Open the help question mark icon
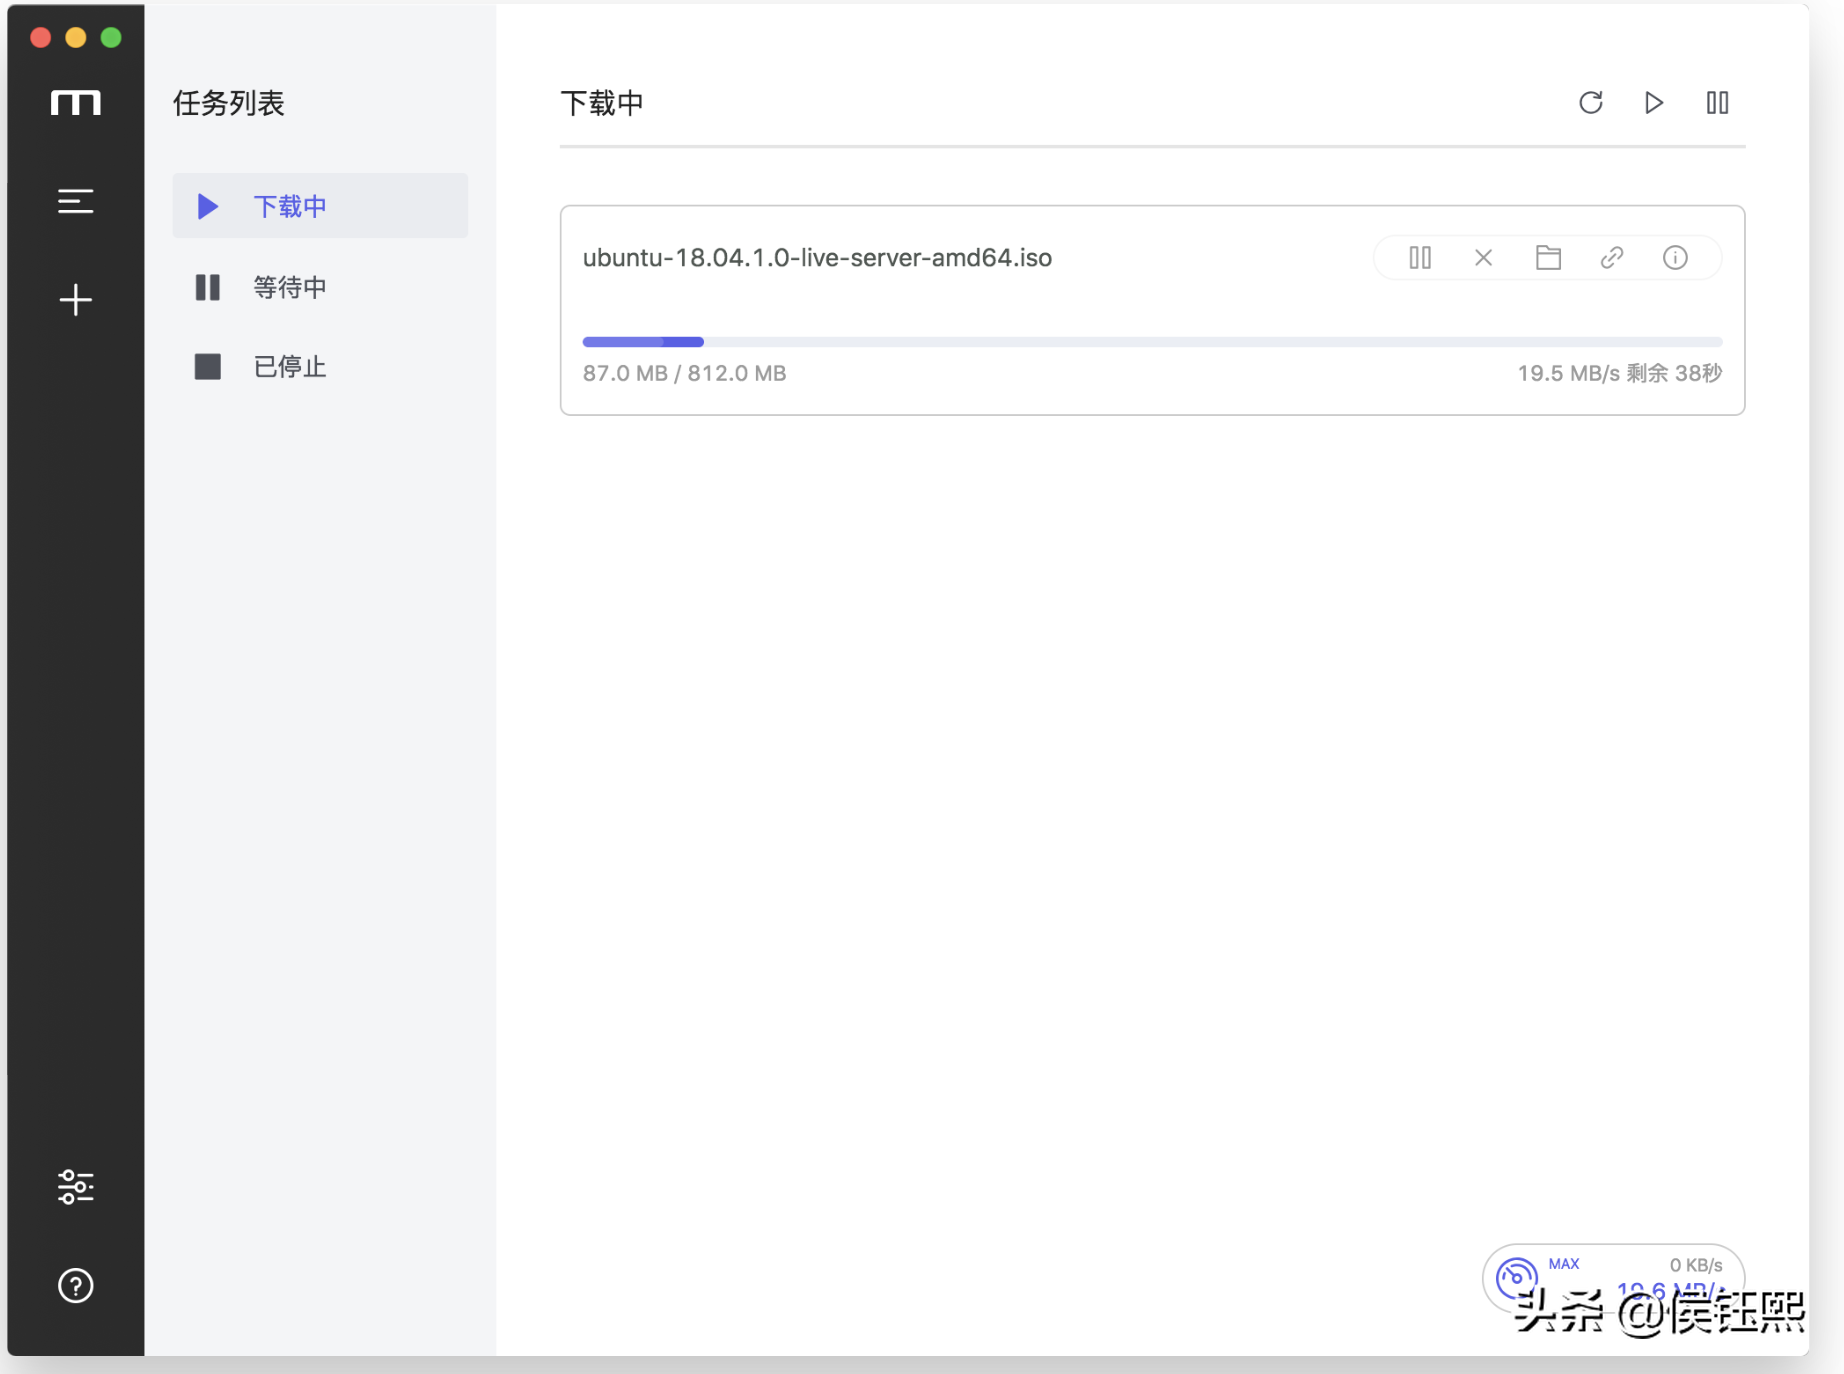This screenshot has width=1844, height=1374. tap(76, 1285)
